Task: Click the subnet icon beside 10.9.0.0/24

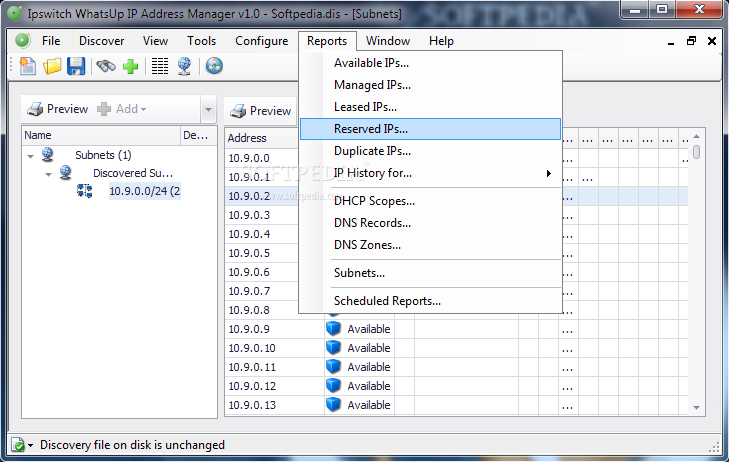Action: (x=85, y=191)
